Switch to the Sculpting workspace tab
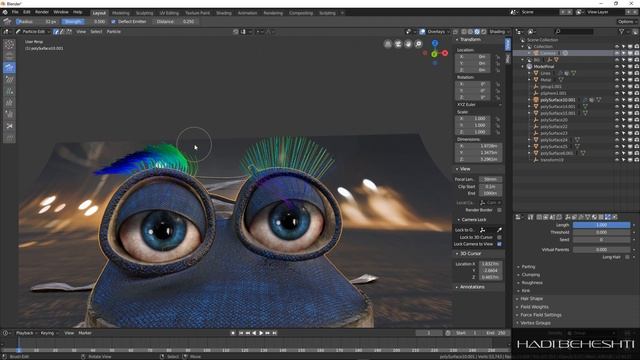The width and height of the screenshot is (640, 360). click(x=144, y=13)
